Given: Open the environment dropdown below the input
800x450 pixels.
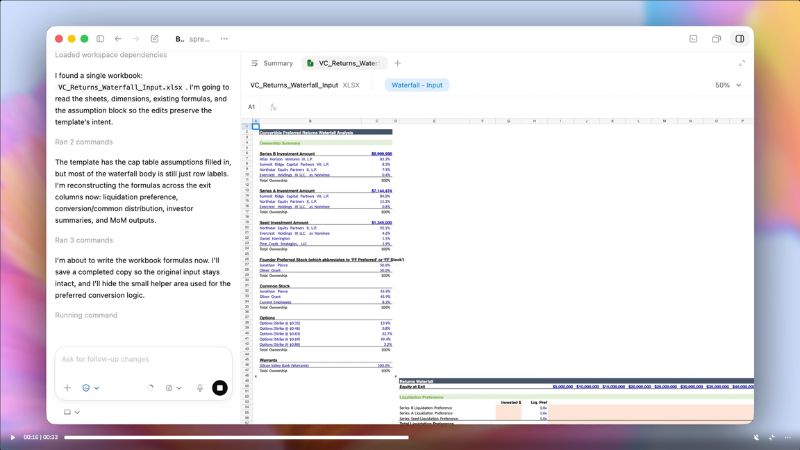Looking at the screenshot, I should pos(72,412).
